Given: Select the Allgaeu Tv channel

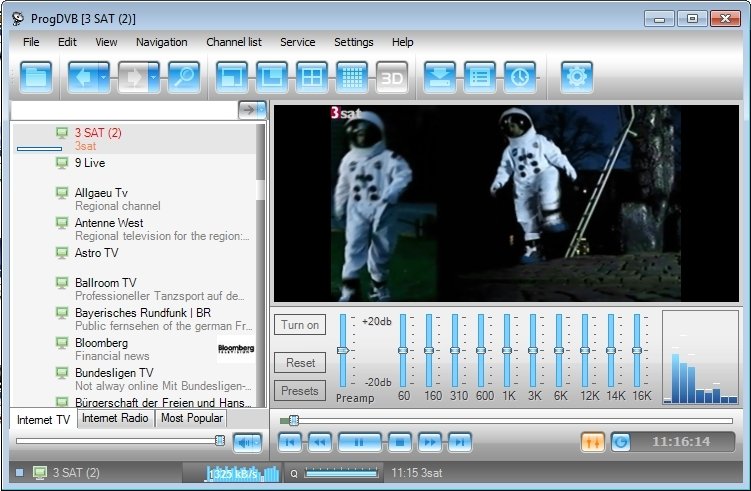Looking at the screenshot, I should coord(135,199).
